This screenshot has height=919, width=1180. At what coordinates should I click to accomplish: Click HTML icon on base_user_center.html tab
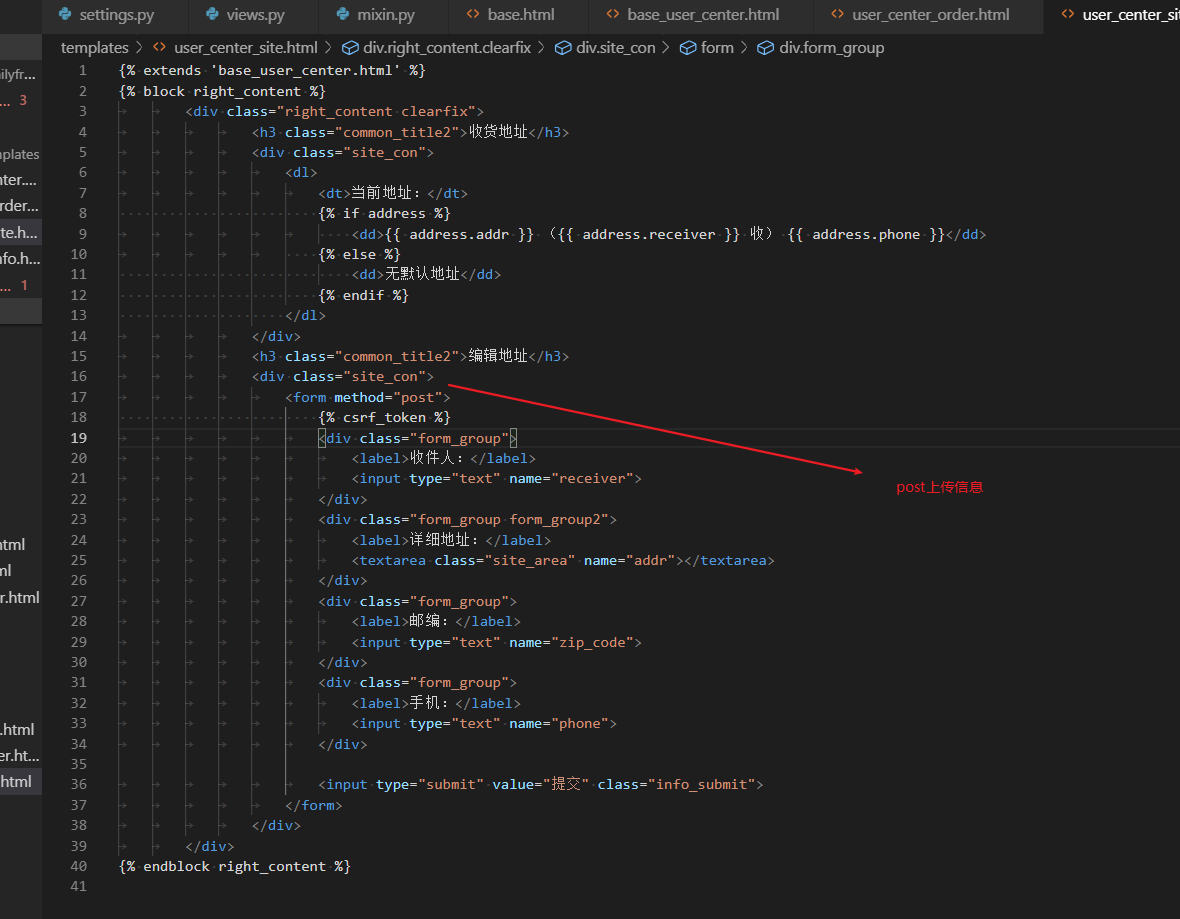[613, 14]
